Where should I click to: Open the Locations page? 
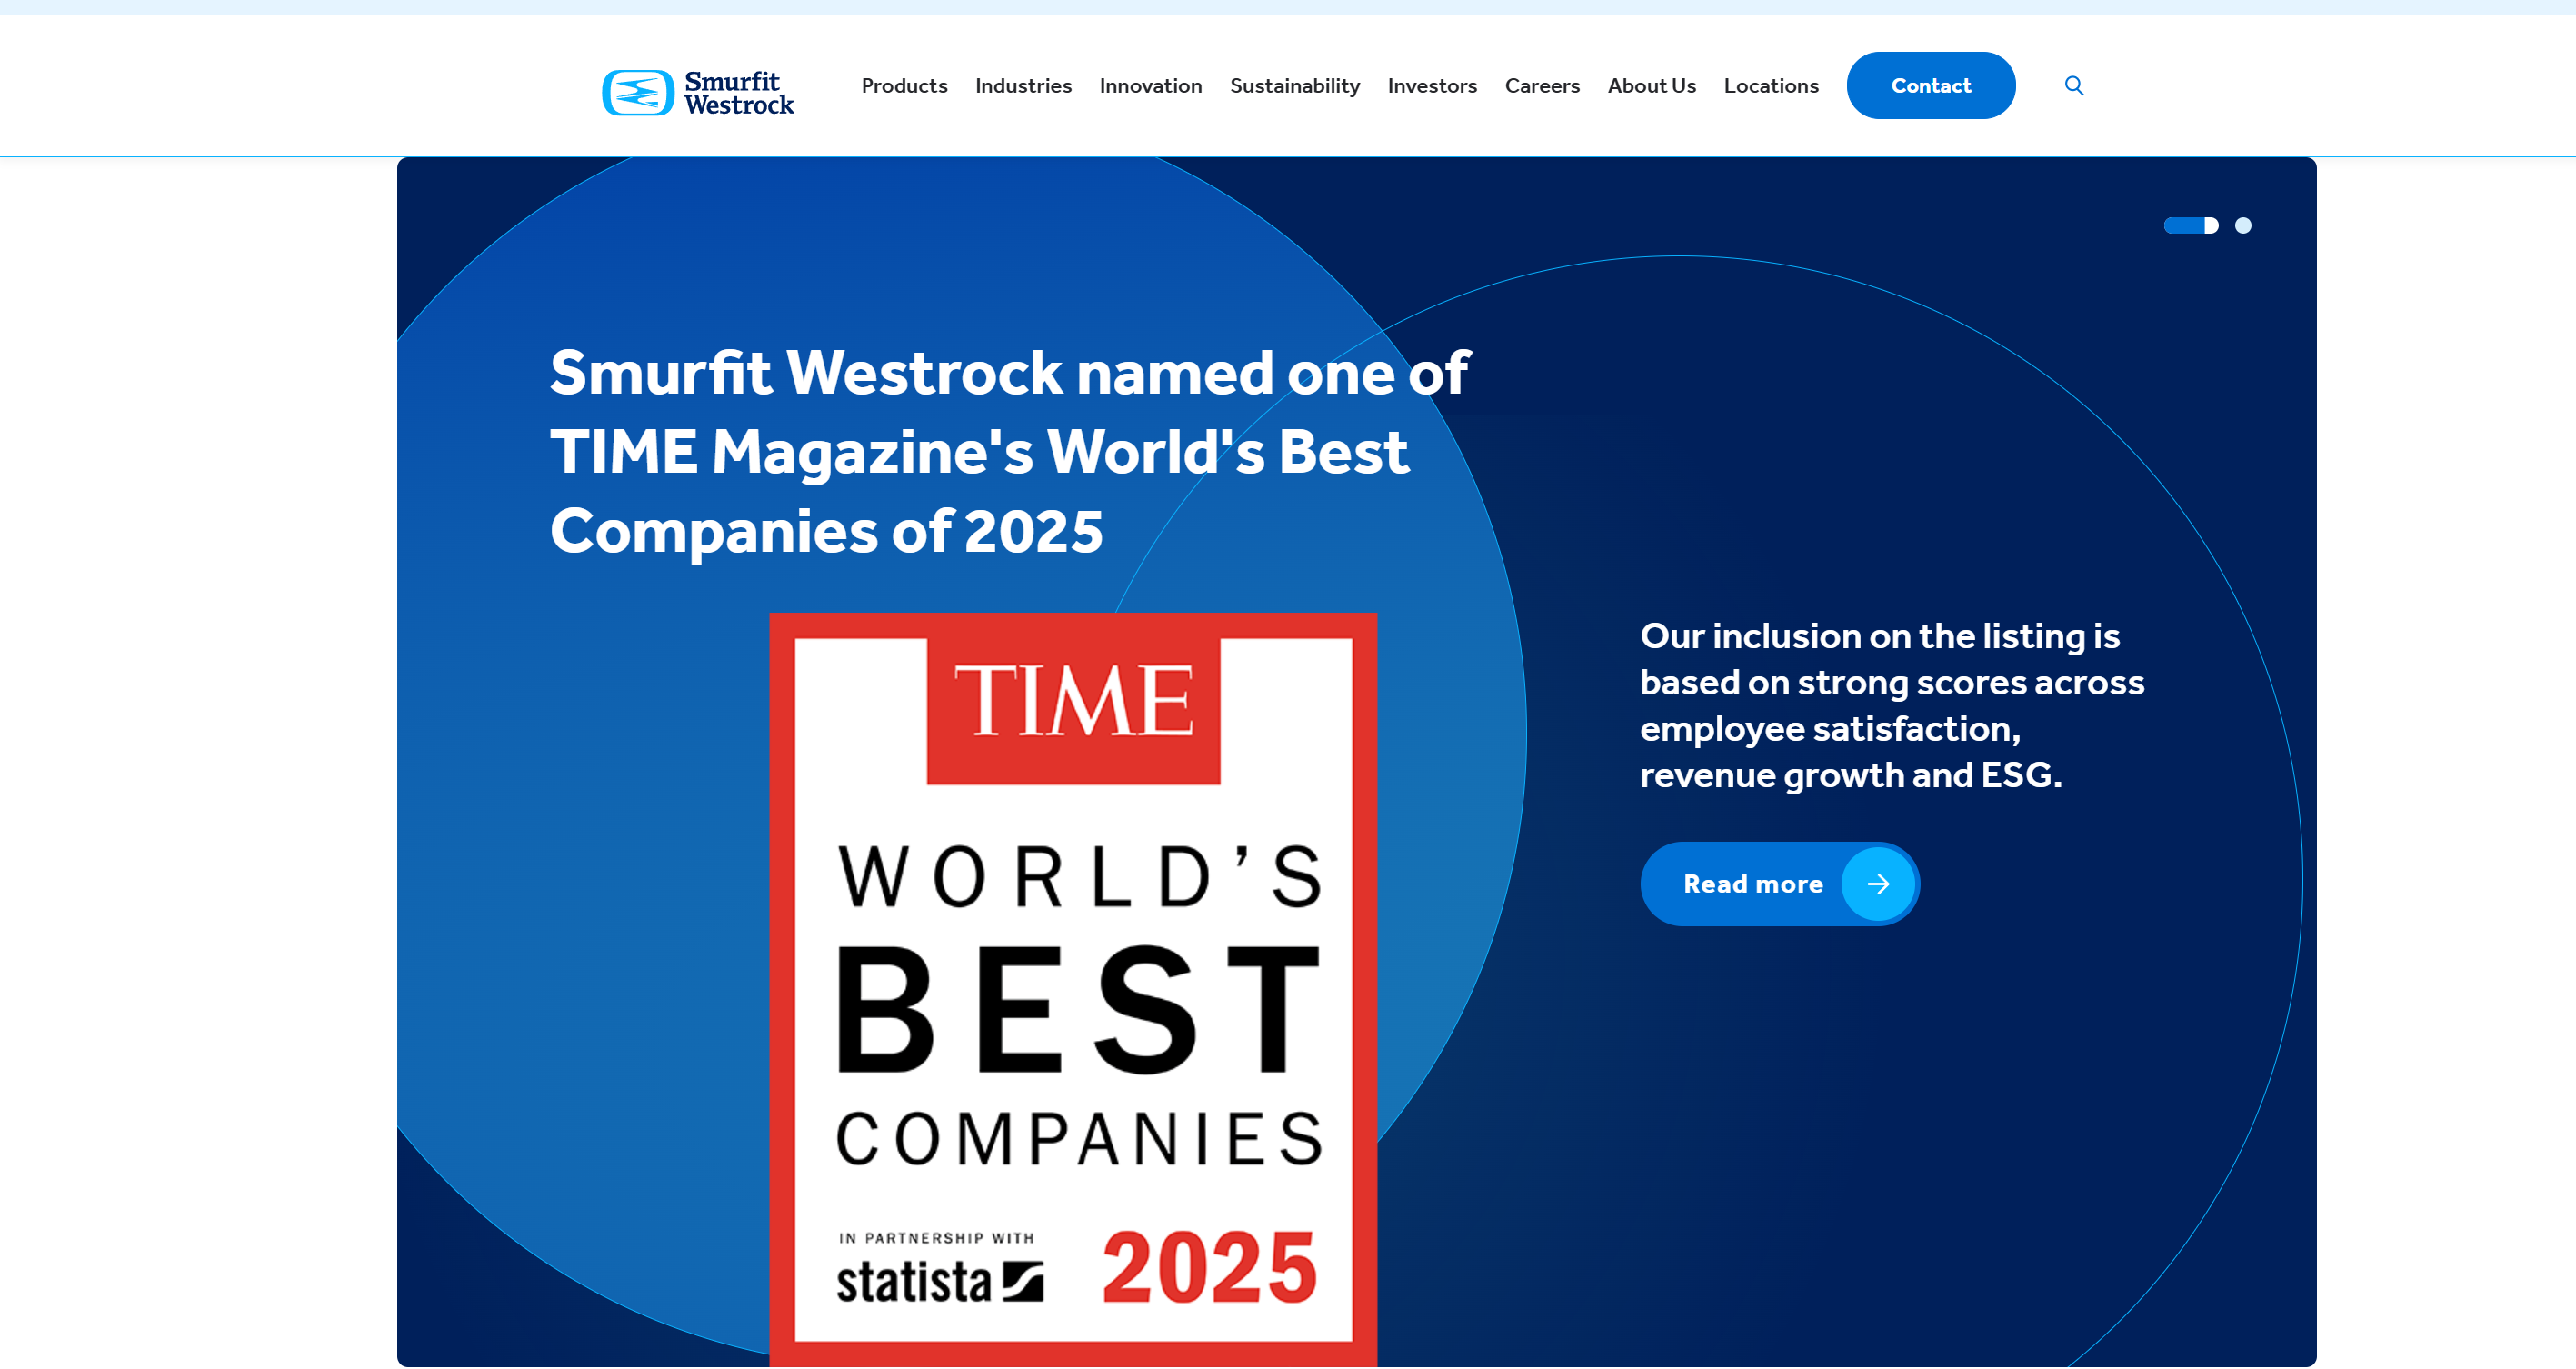tap(1770, 86)
